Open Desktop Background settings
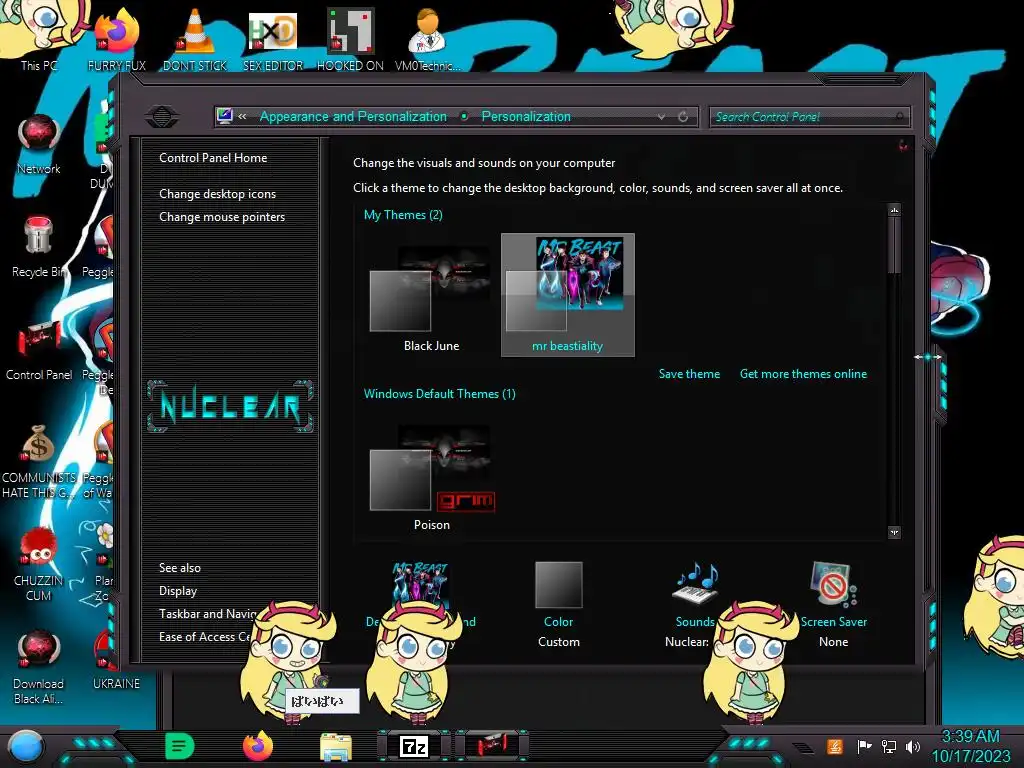The height and width of the screenshot is (768, 1024). point(421,593)
